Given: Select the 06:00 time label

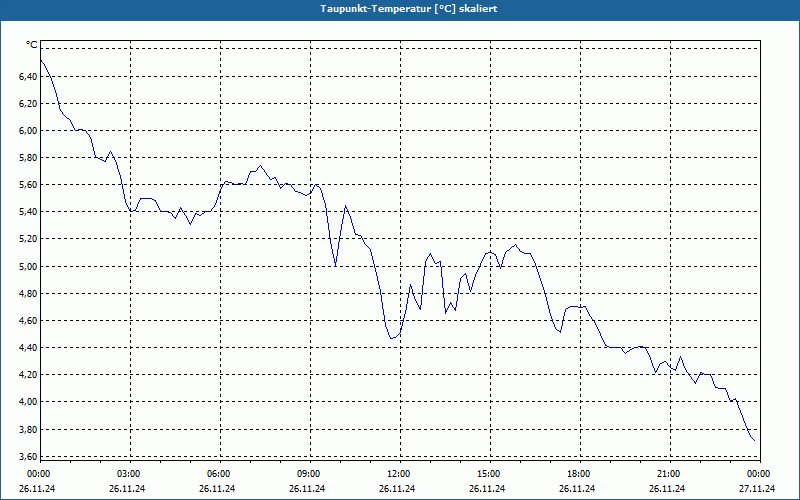Looking at the screenshot, I should [218, 474].
